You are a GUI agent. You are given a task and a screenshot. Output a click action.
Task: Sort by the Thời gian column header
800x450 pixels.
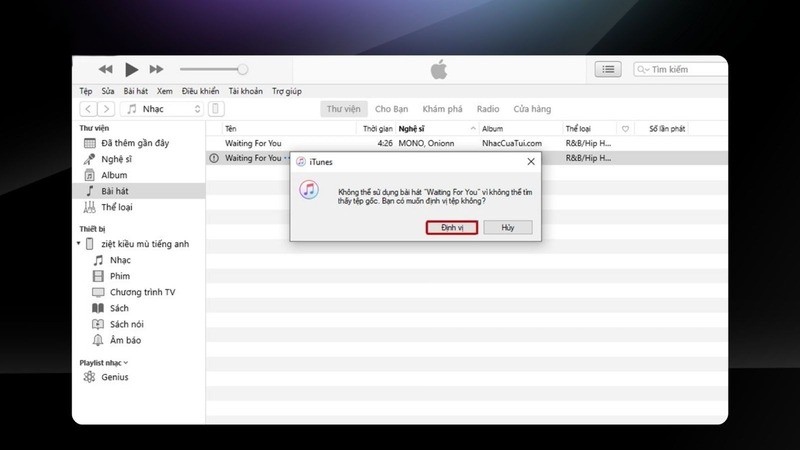click(x=378, y=129)
